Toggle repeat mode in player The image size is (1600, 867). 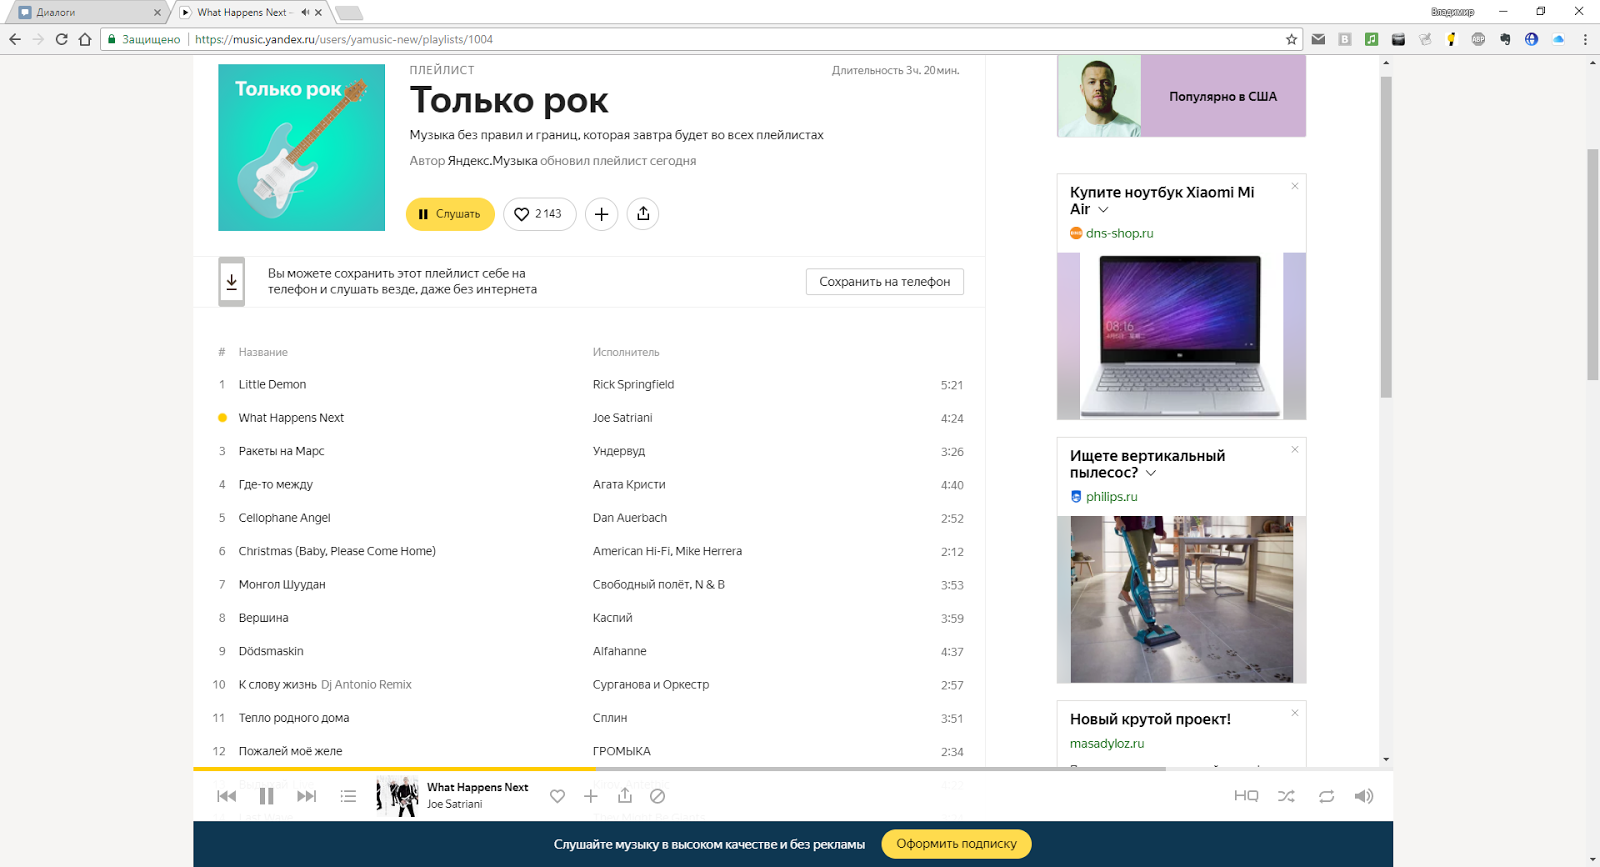pos(1326,796)
